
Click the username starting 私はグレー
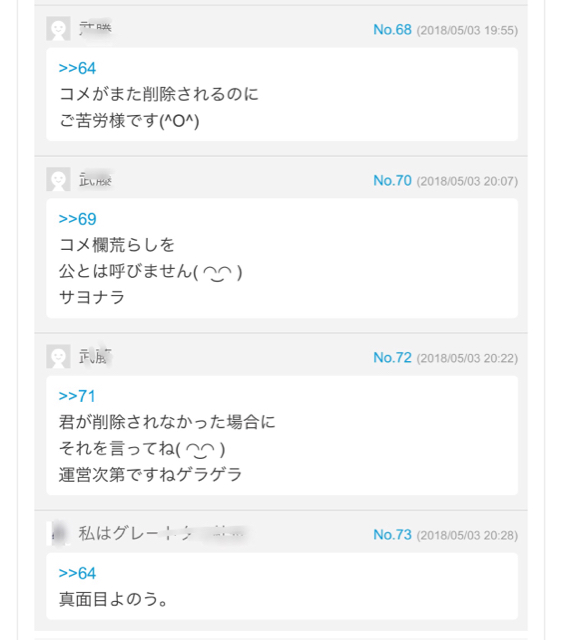[162, 533]
